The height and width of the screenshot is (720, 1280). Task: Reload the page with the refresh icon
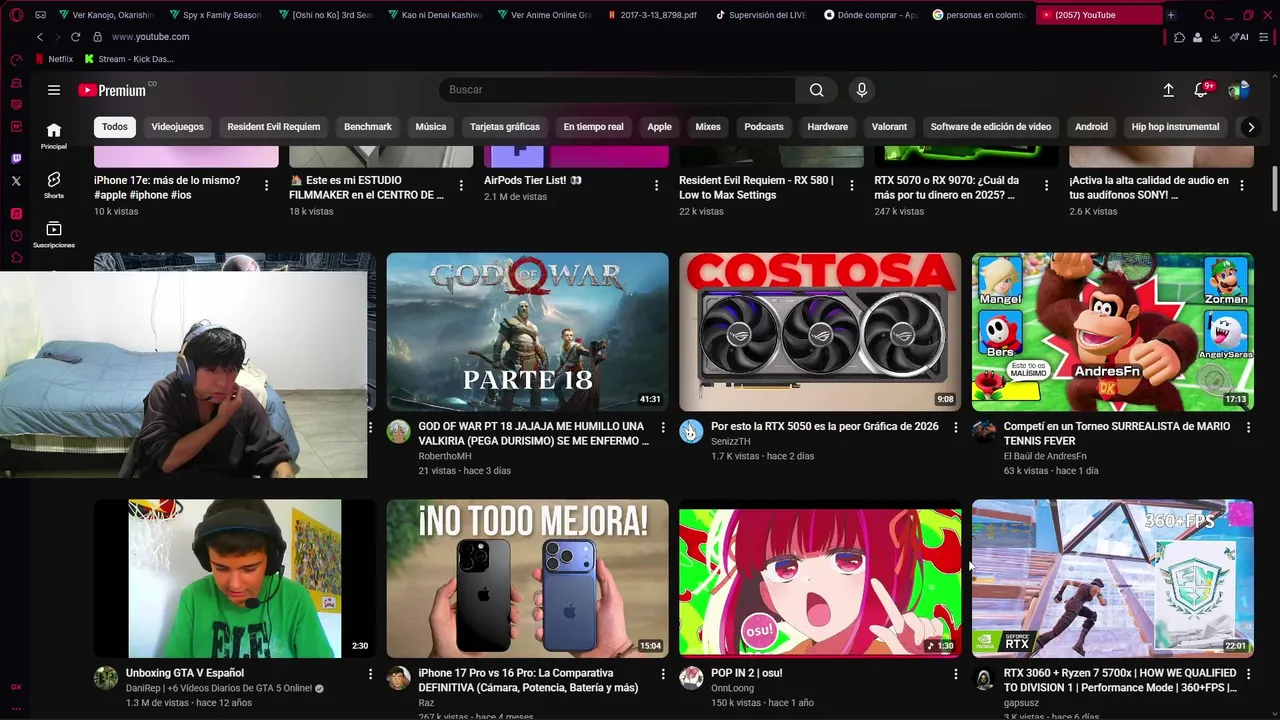click(75, 37)
